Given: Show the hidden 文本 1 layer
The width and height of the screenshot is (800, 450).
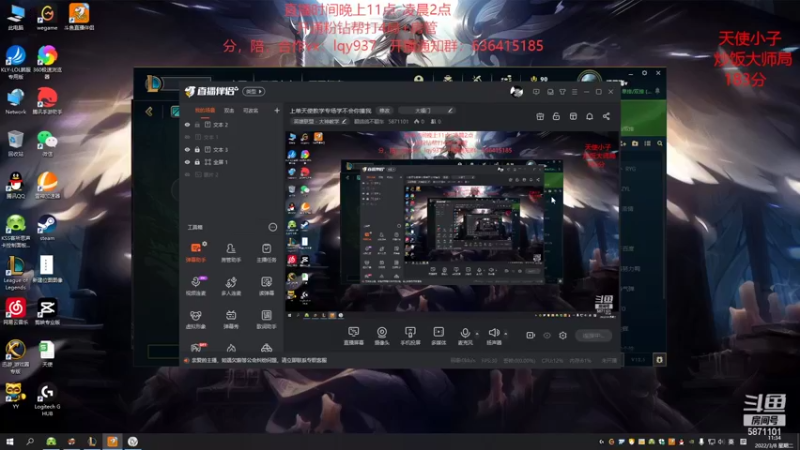Looking at the screenshot, I should click(187, 137).
